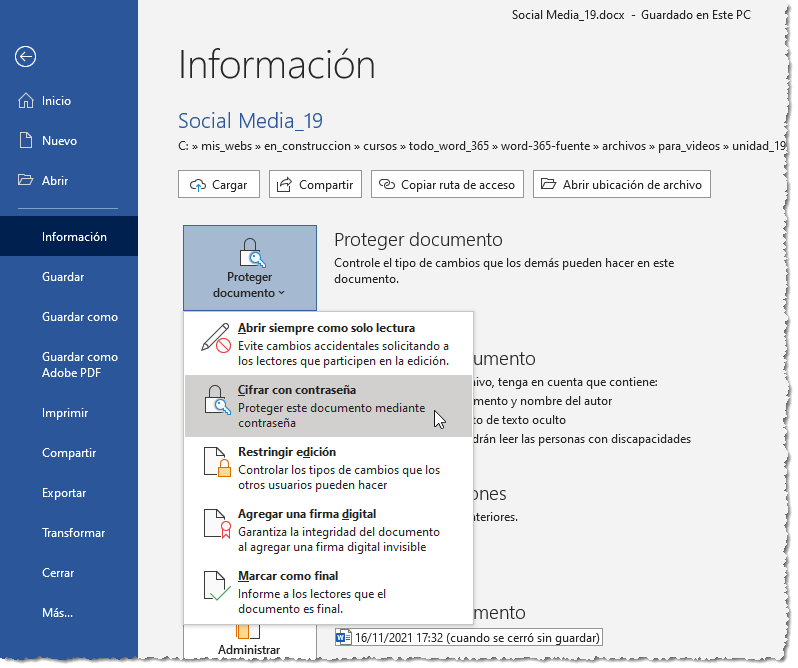Click the Social Media_19 document title
Screen dimensions: 798x668
point(250,121)
